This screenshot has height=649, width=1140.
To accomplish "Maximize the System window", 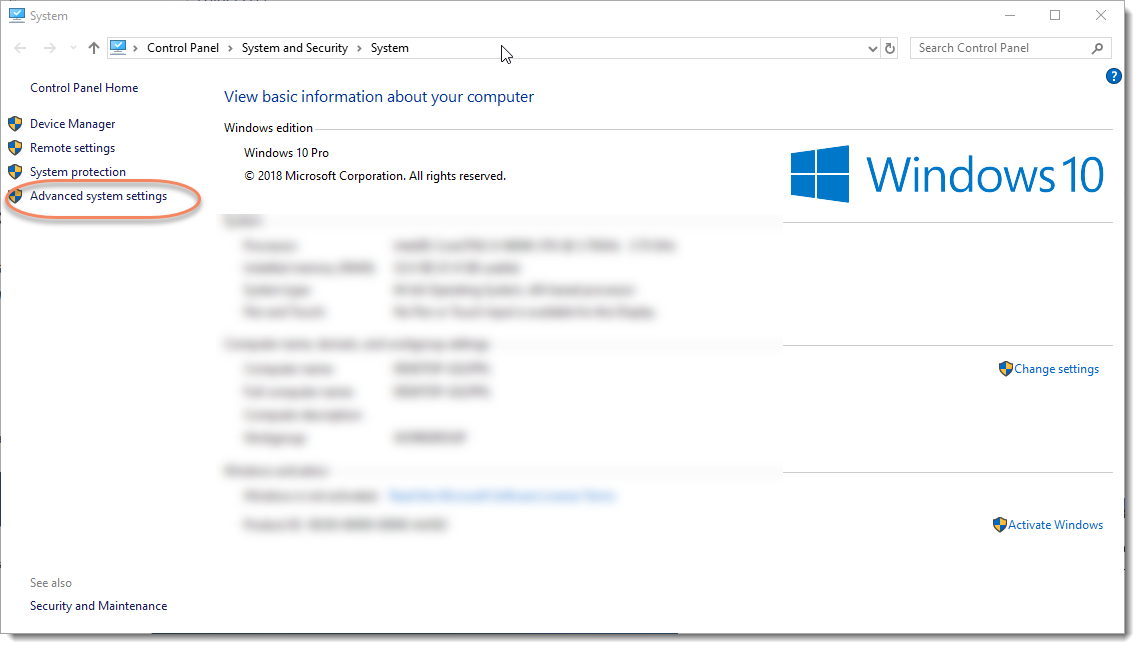I will click(x=1055, y=15).
